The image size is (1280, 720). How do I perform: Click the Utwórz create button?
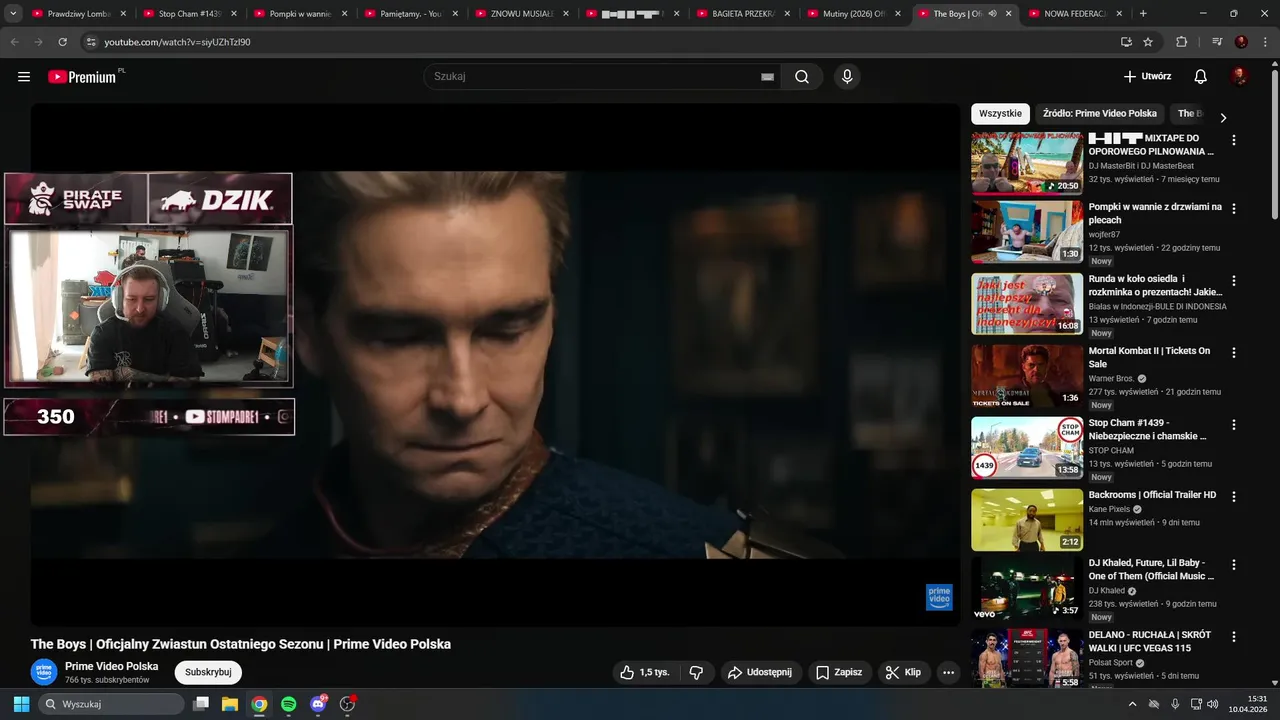(x=1147, y=77)
